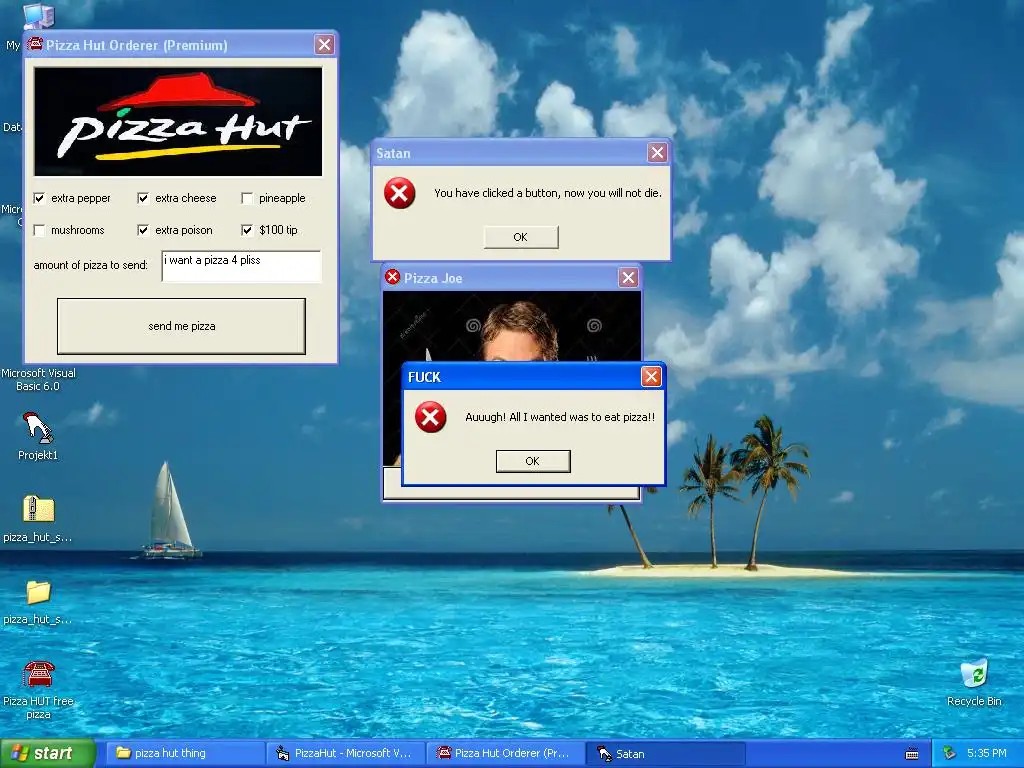Click the red error icon in Satan dialog

tap(400, 193)
